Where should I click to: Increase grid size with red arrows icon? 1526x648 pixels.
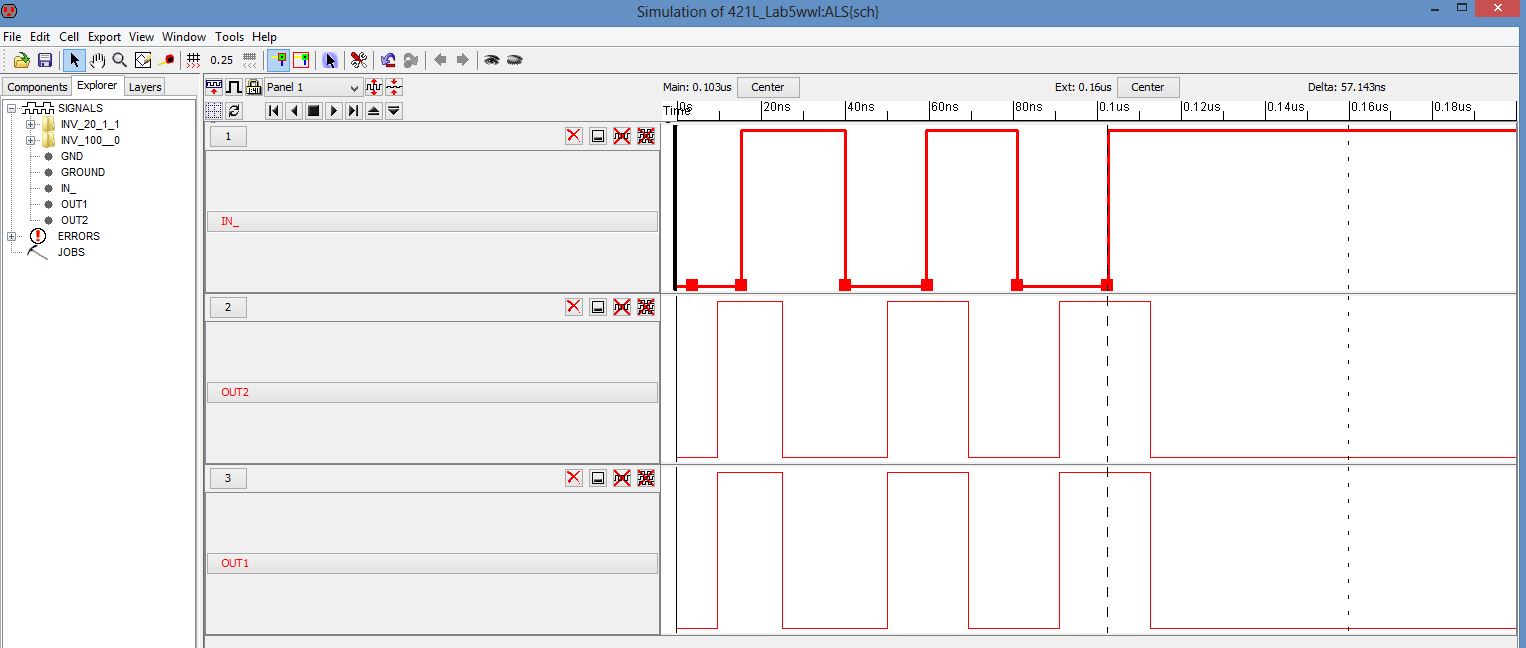tap(194, 60)
